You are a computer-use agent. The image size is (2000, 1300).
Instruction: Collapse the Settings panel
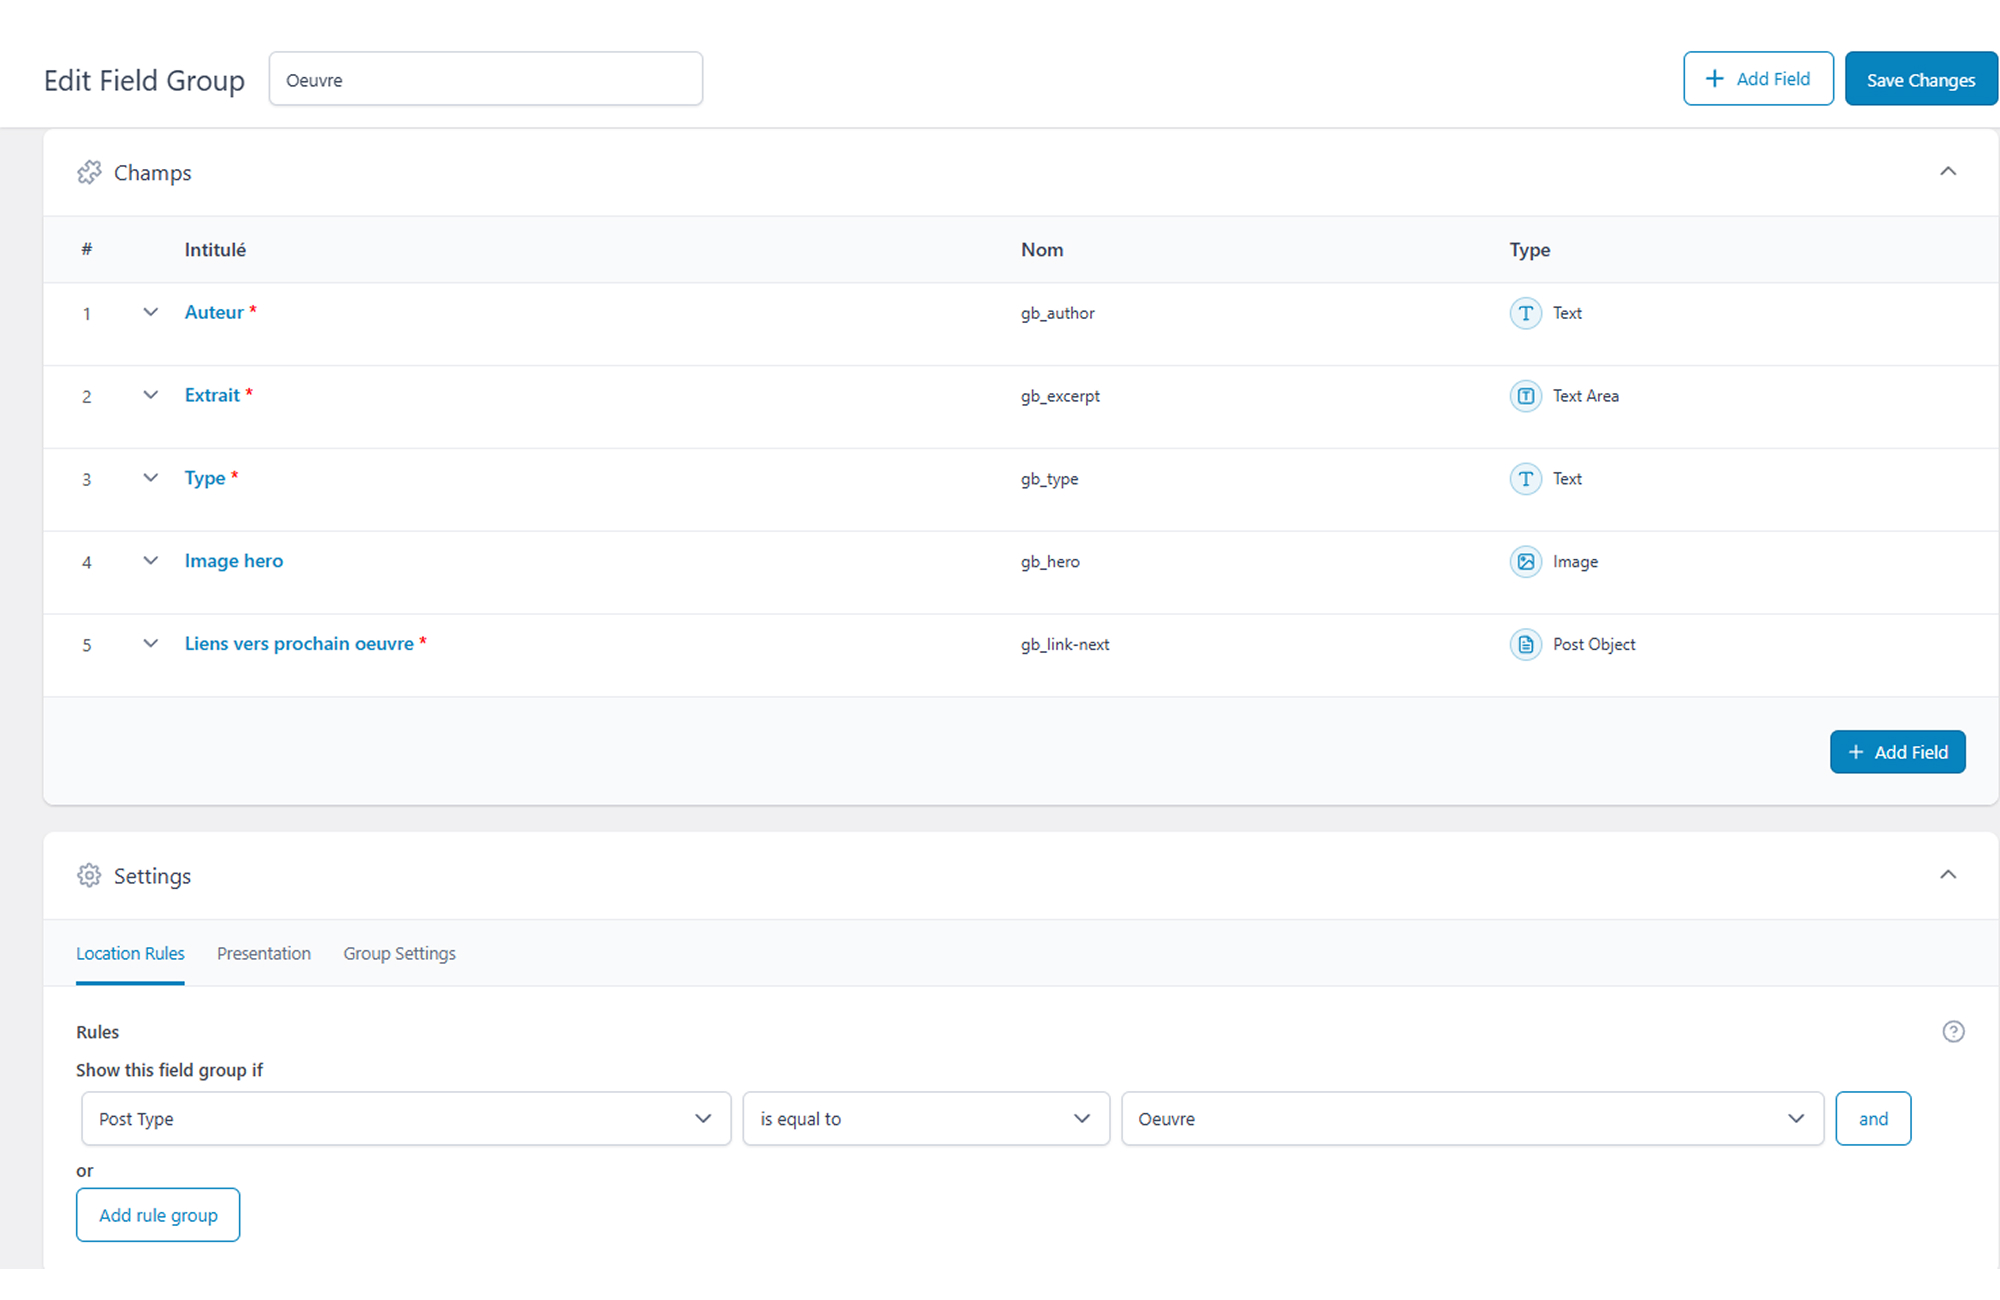pyautogui.click(x=1947, y=875)
